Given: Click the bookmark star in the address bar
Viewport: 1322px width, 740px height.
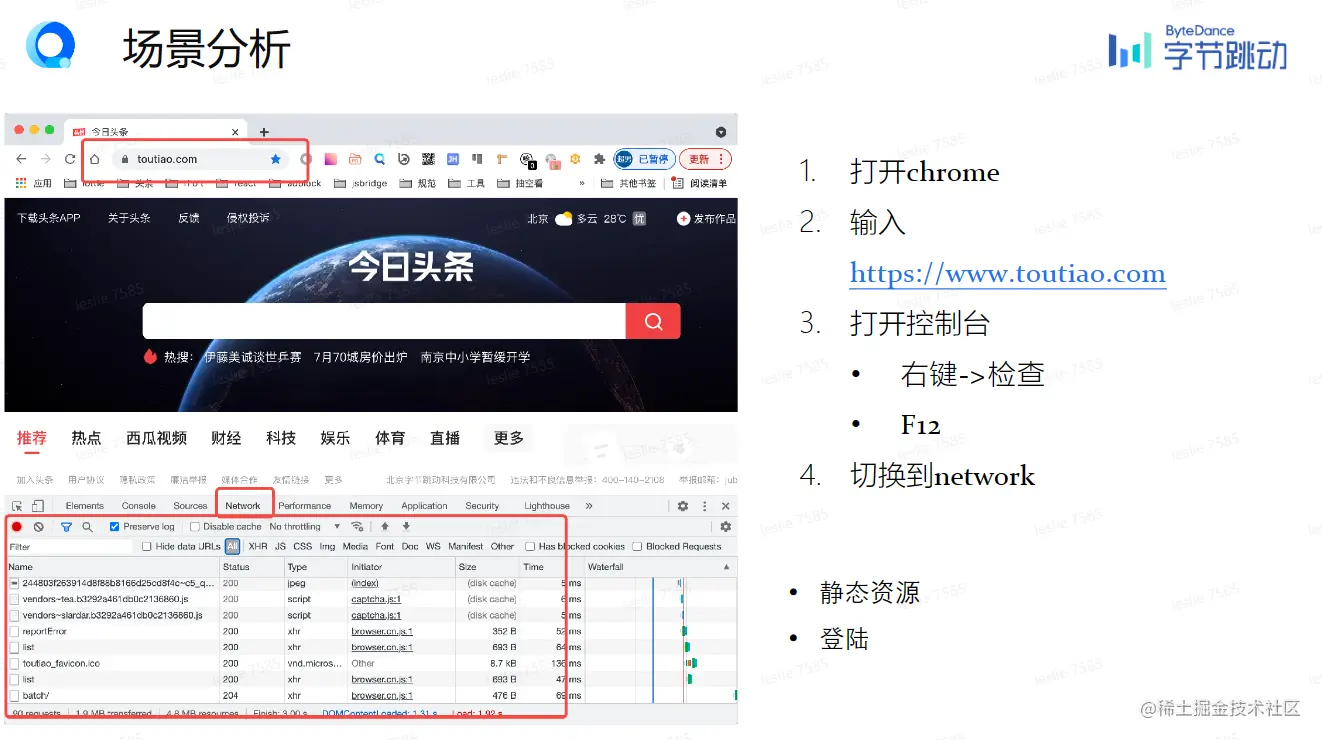Looking at the screenshot, I should [x=276, y=159].
